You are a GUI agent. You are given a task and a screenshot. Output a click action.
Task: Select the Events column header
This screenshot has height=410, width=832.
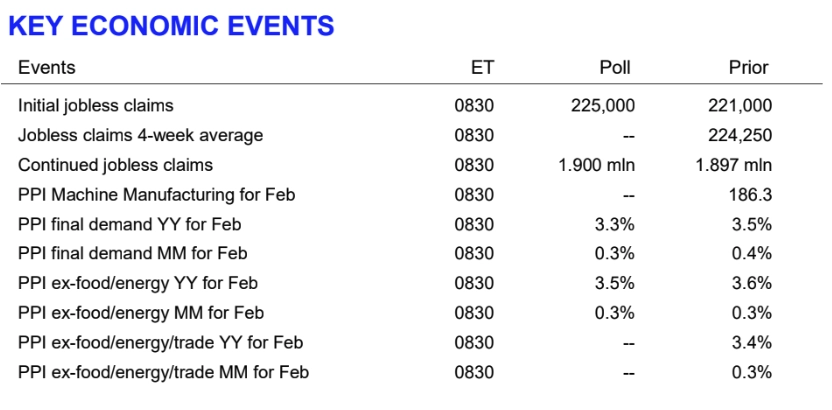click(46, 68)
